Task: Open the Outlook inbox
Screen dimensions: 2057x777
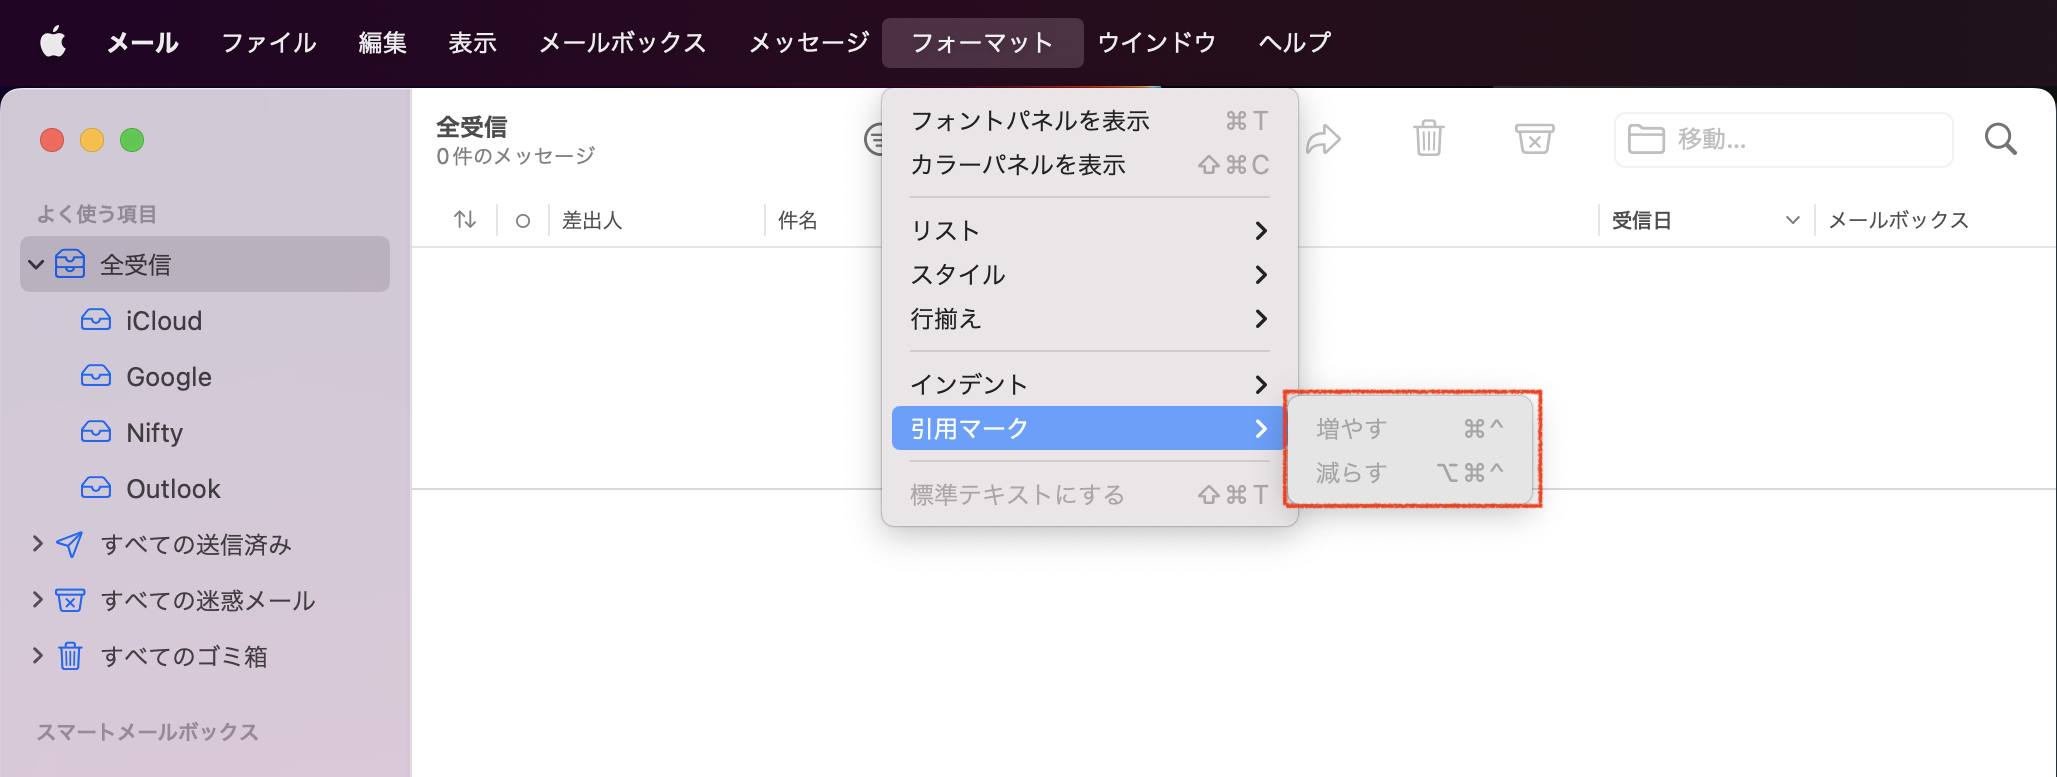Action: point(172,489)
